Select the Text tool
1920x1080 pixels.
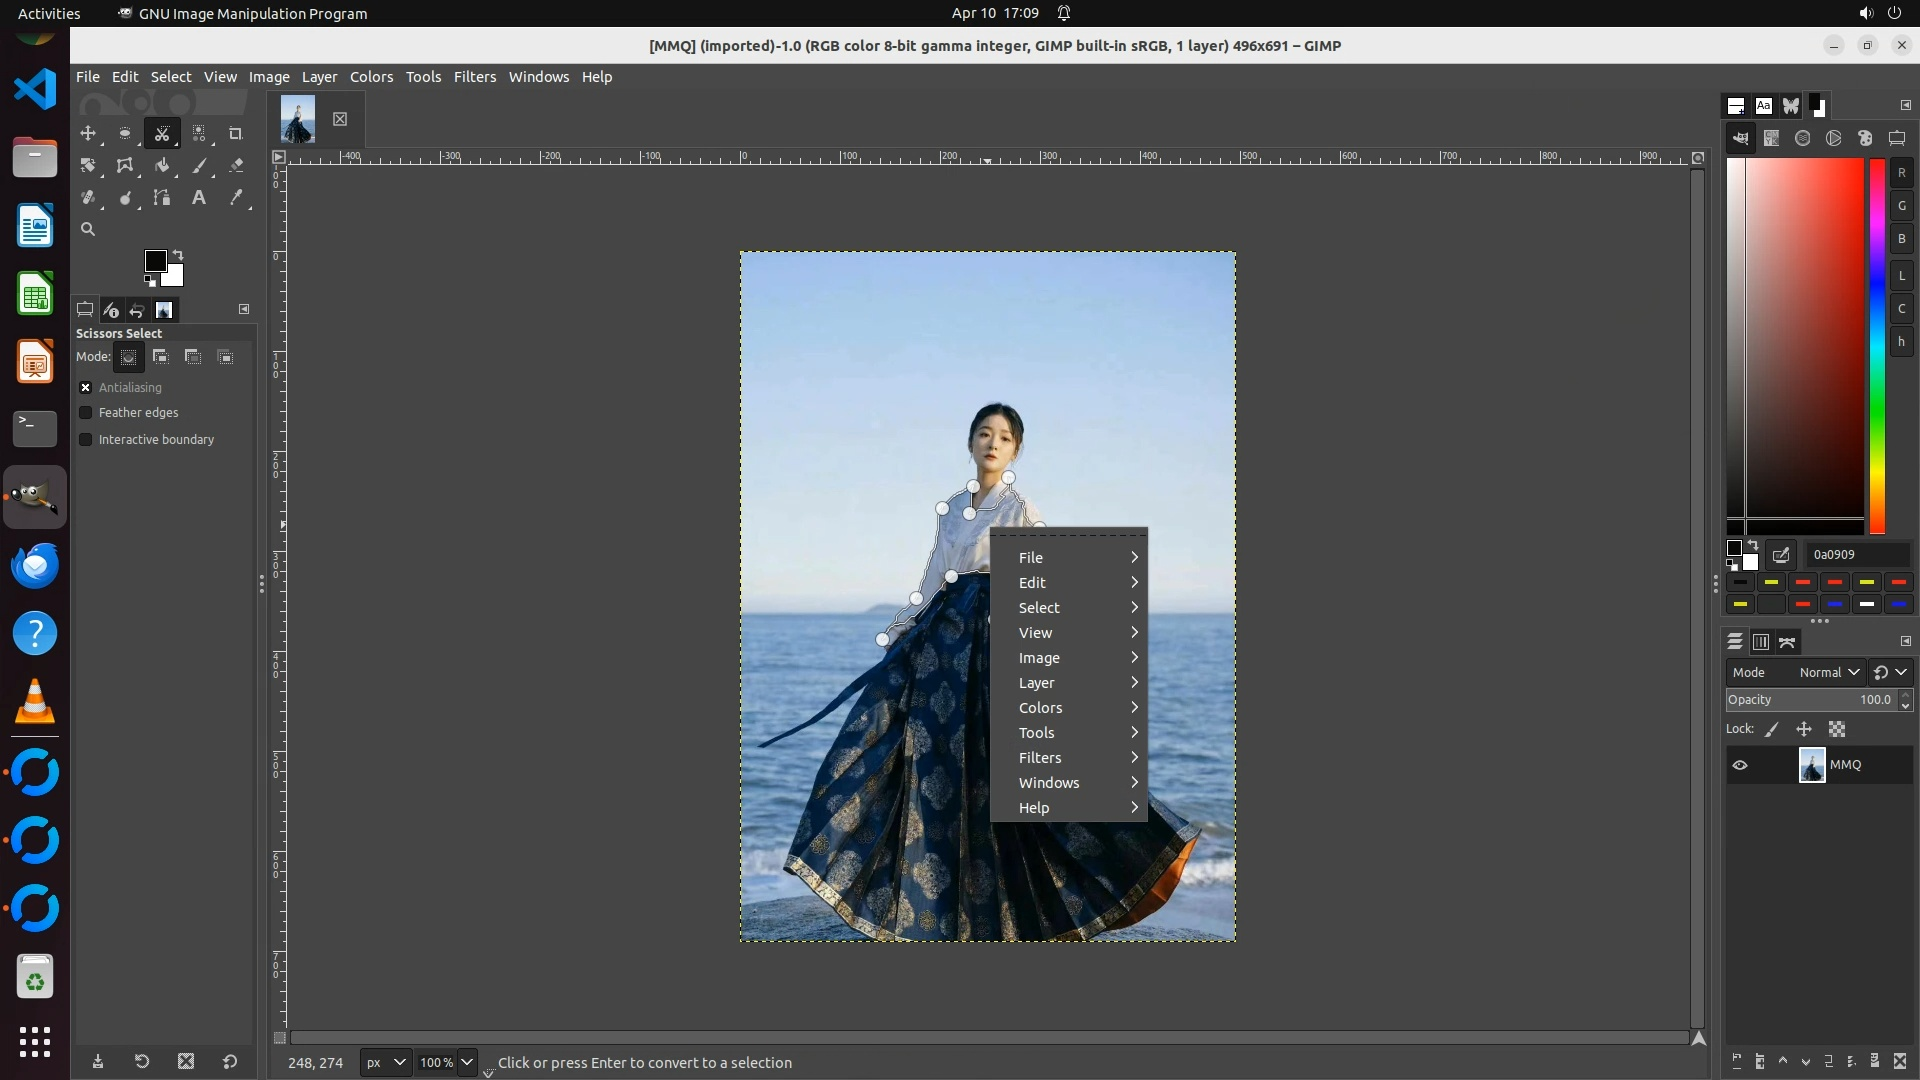(199, 198)
